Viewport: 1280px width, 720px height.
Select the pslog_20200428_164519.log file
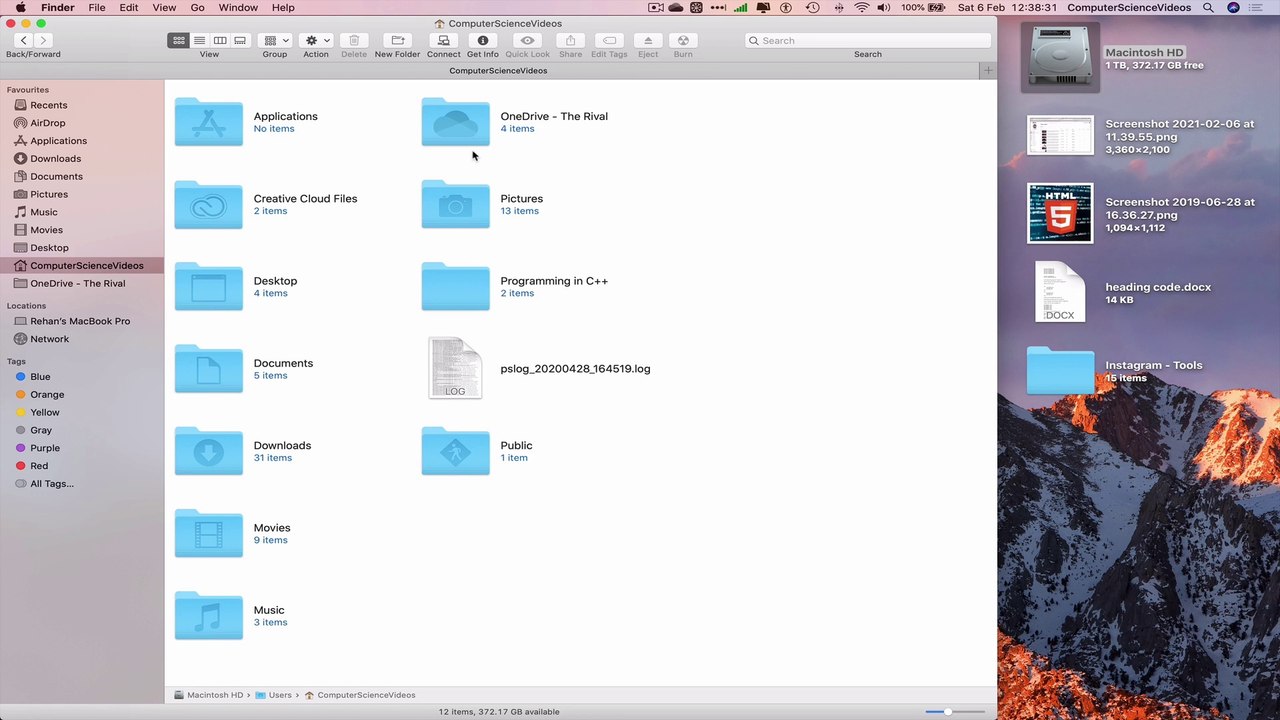click(x=455, y=368)
